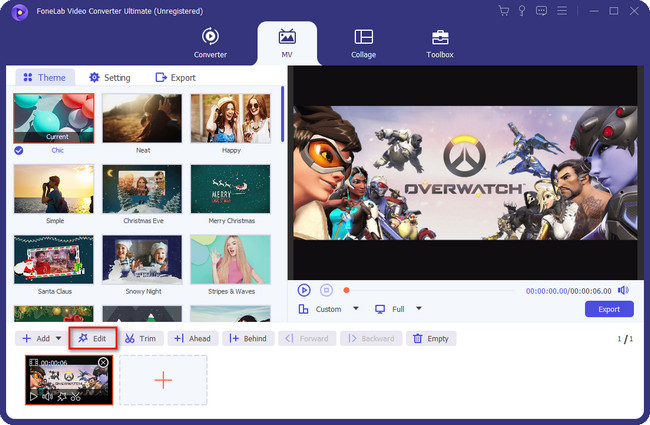Click the Chic theme checkmark

coord(19,151)
